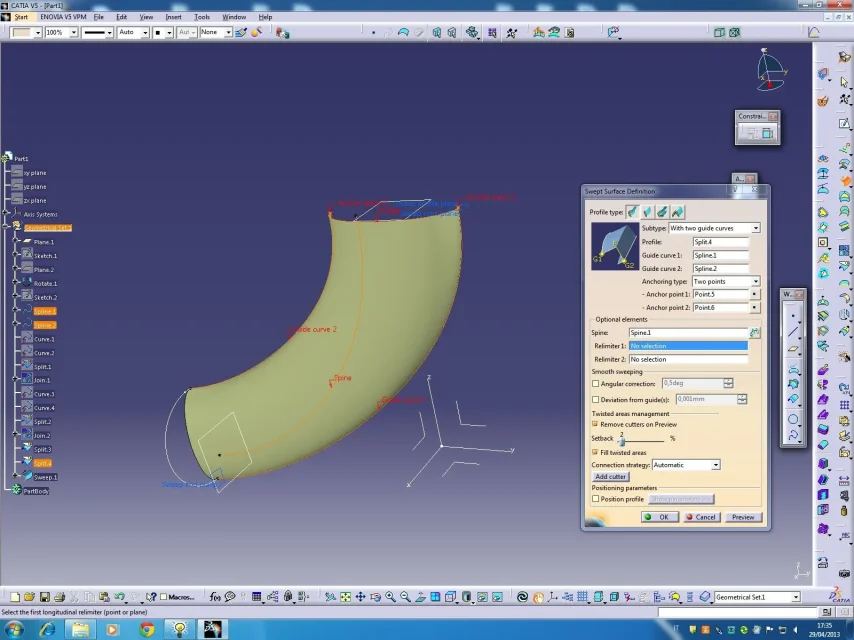Click the Line tool in the Wireframe toolbar
The width and height of the screenshot is (854, 640).
coord(793,332)
